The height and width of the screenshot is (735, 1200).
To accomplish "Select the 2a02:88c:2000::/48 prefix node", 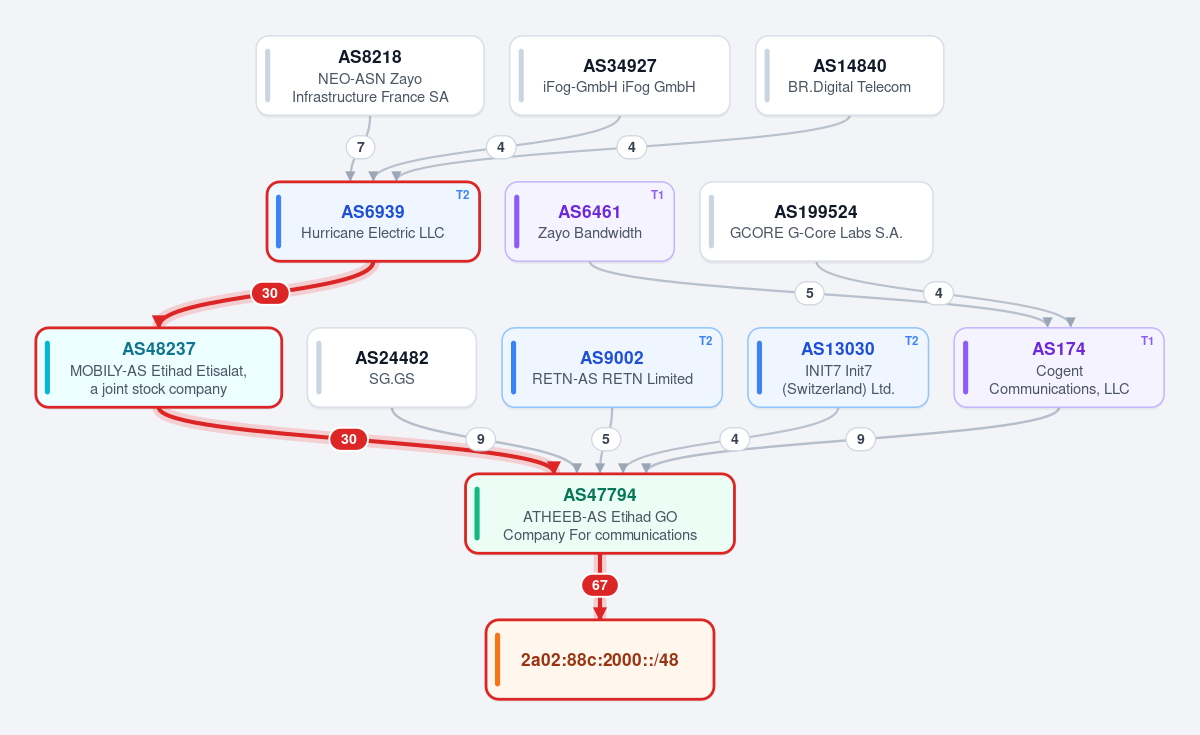I will 600,660.
